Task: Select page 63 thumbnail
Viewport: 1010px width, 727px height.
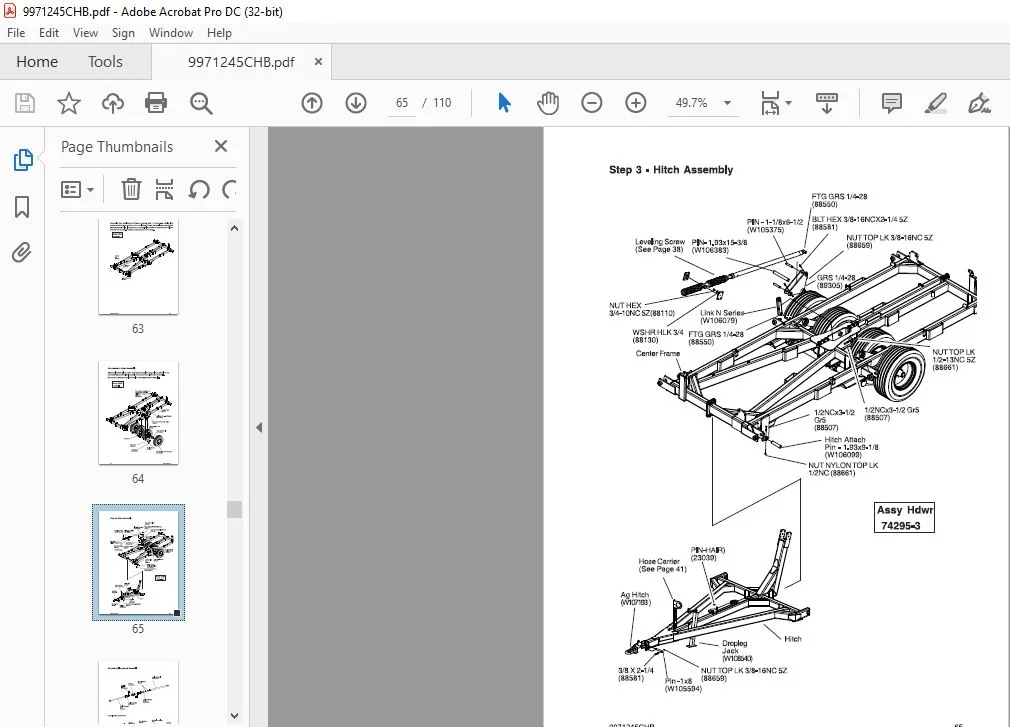Action: [x=138, y=267]
